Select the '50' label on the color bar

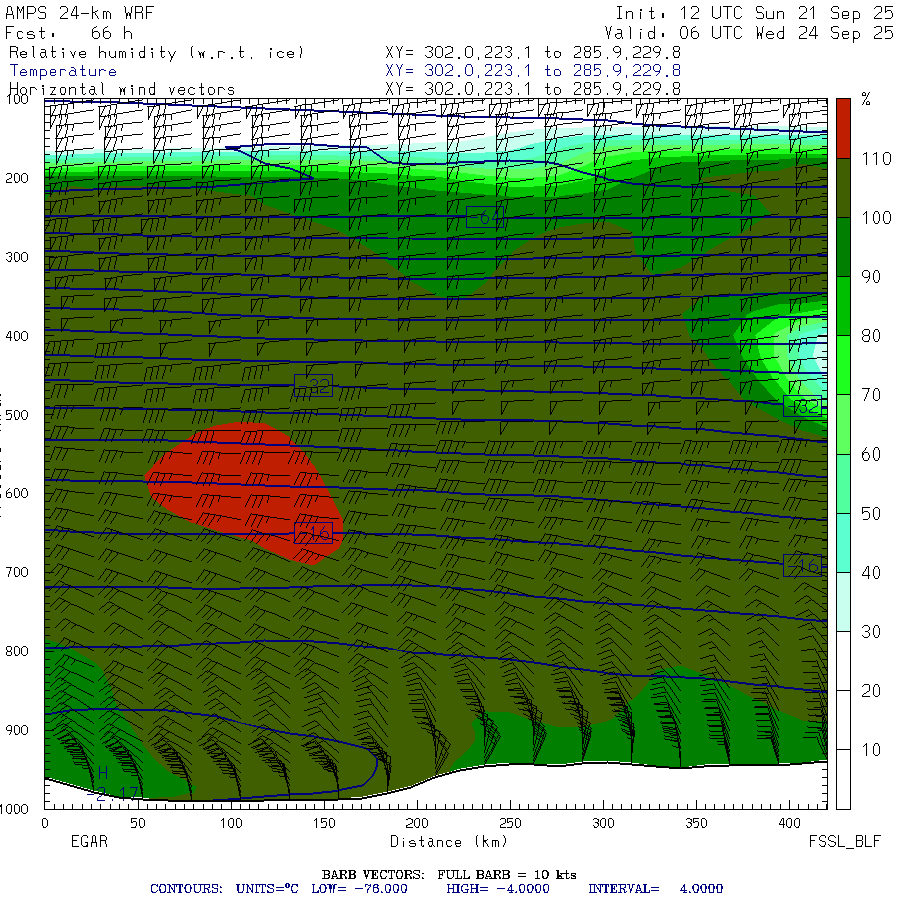coord(871,514)
